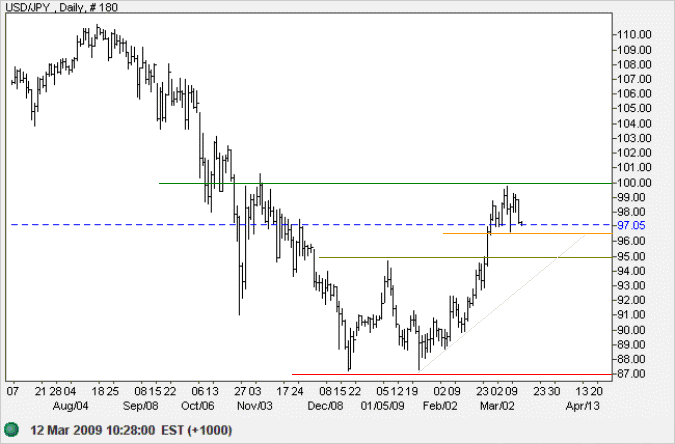Click the current price label 97.05
The image size is (675, 444).
pyautogui.click(x=632, y=225)
